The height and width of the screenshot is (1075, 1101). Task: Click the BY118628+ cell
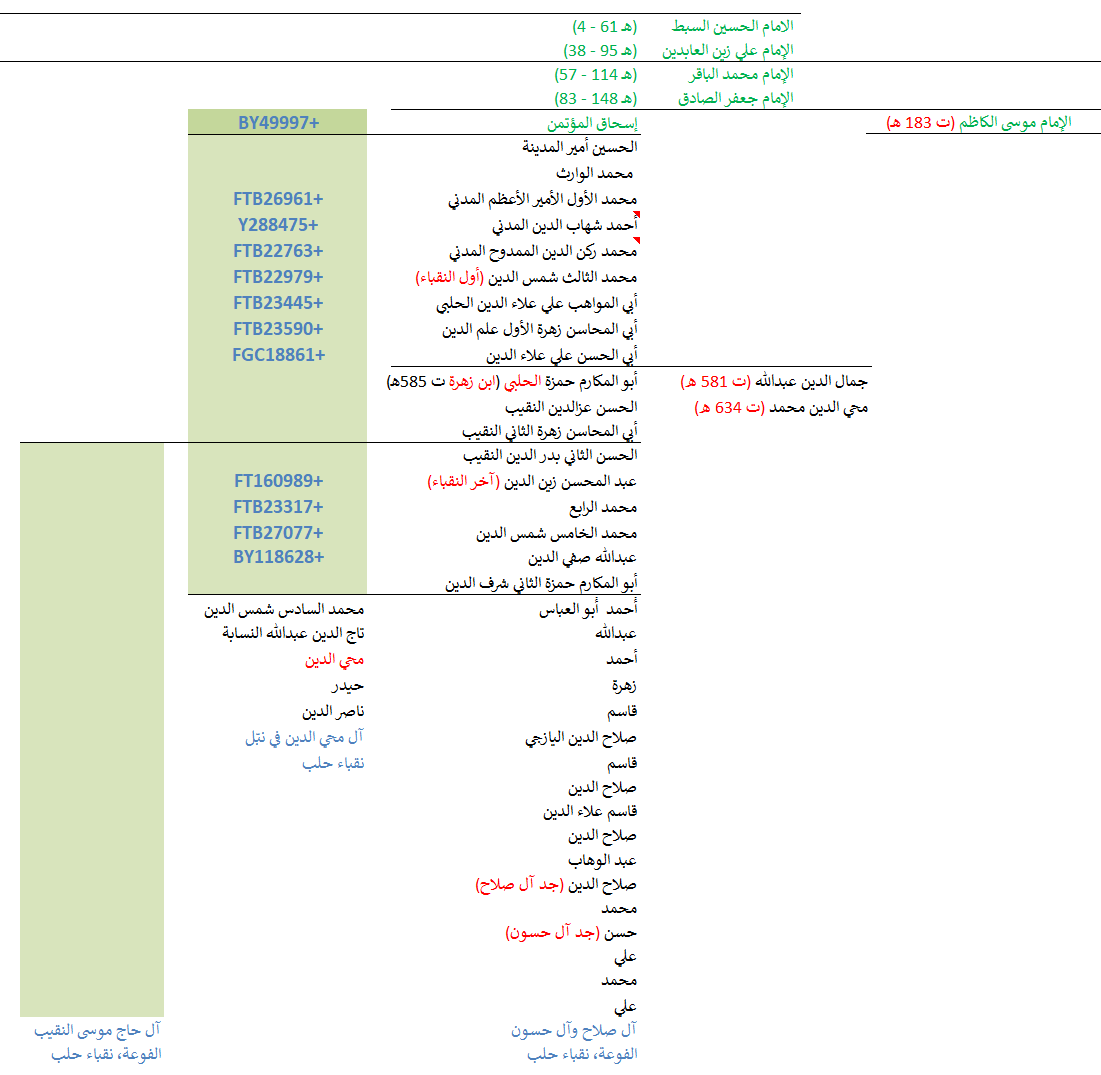click(278, 557)
